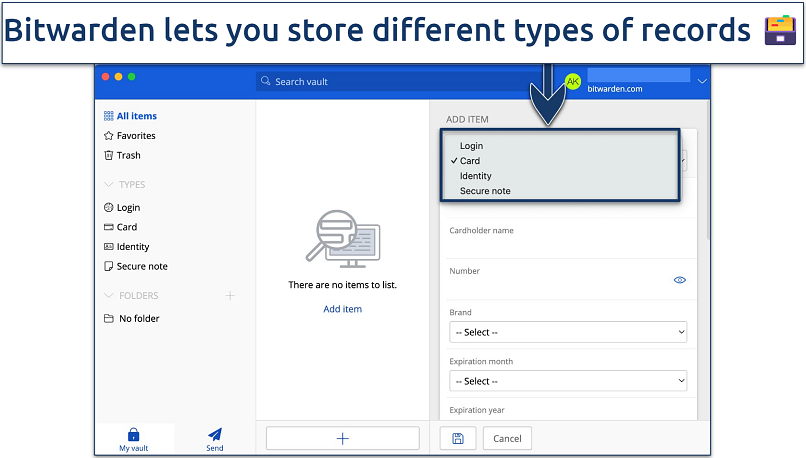This screenshot has height=458, width=806.
Task: Click the save floppy disk icon
Action: 457,438
